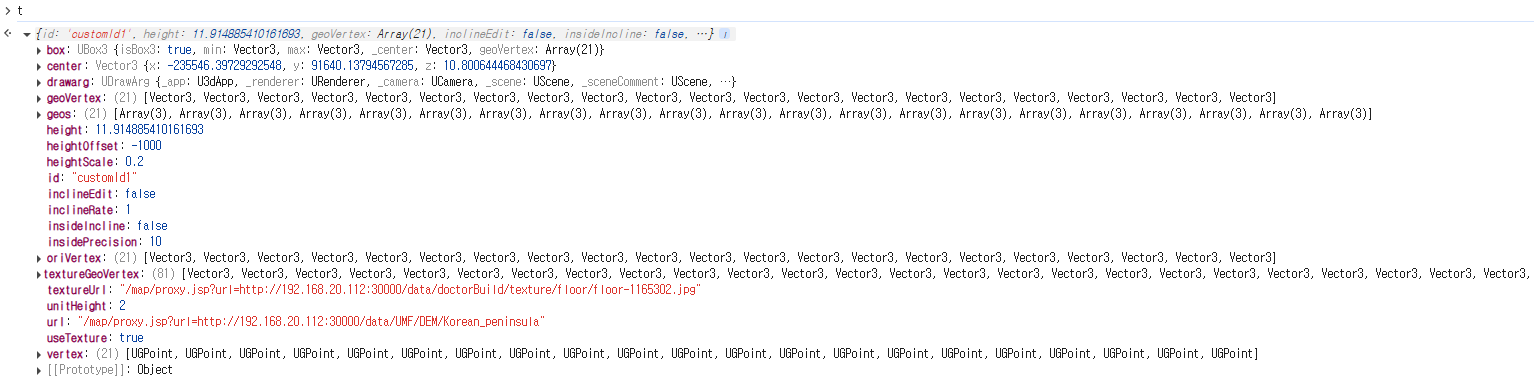Select the unitHeight value 2
This screenshot has width=1535, height=382.
click(122, 306)
